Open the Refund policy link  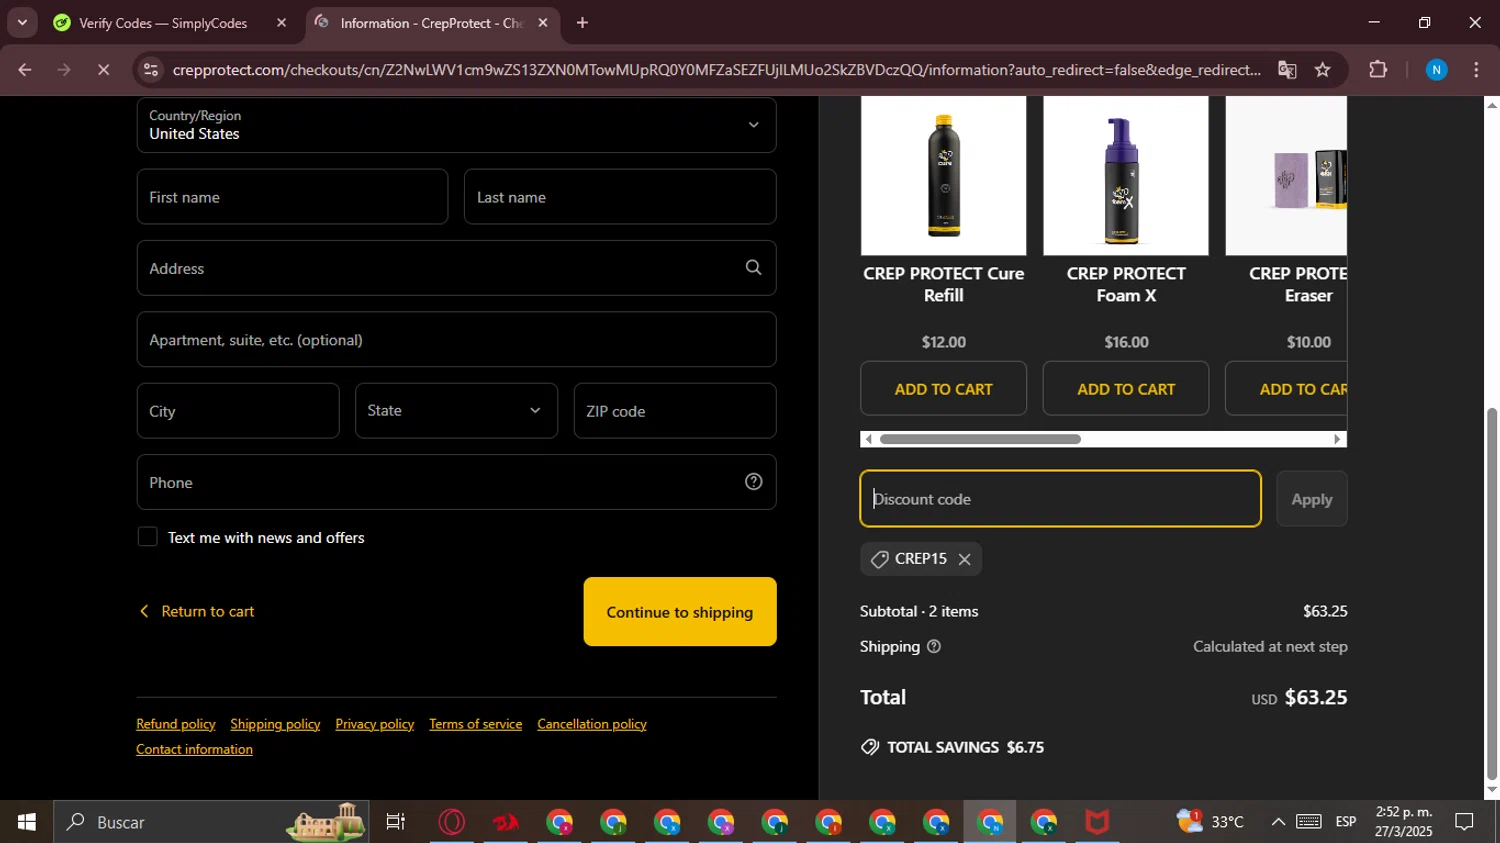tap(176, 724)
